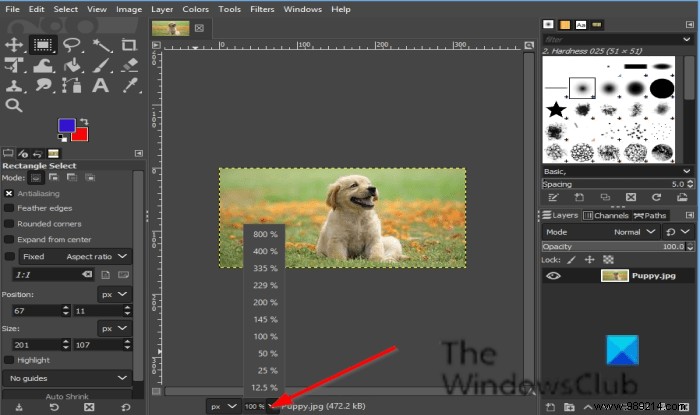Select the Bucket Fill tool
This screenshot has width=700, height=415.
pyautogui.click(x=72, y=65)
